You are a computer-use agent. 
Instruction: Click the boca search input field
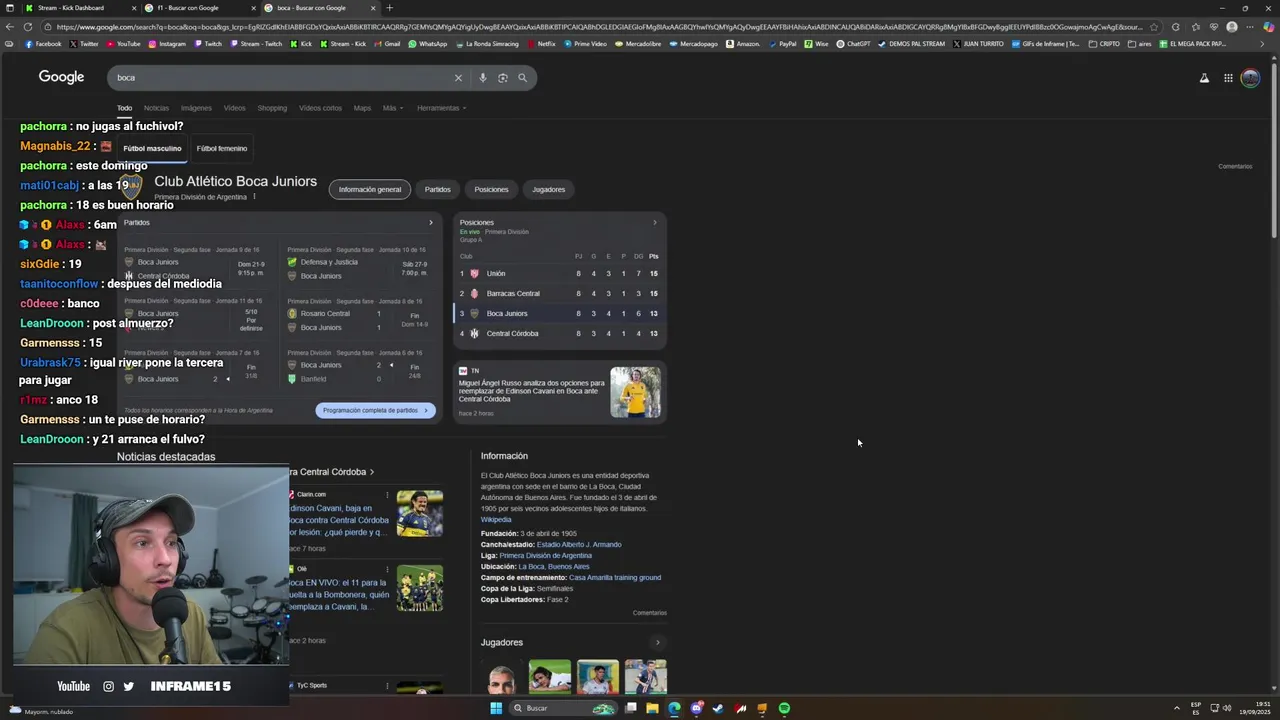[280, 78]
